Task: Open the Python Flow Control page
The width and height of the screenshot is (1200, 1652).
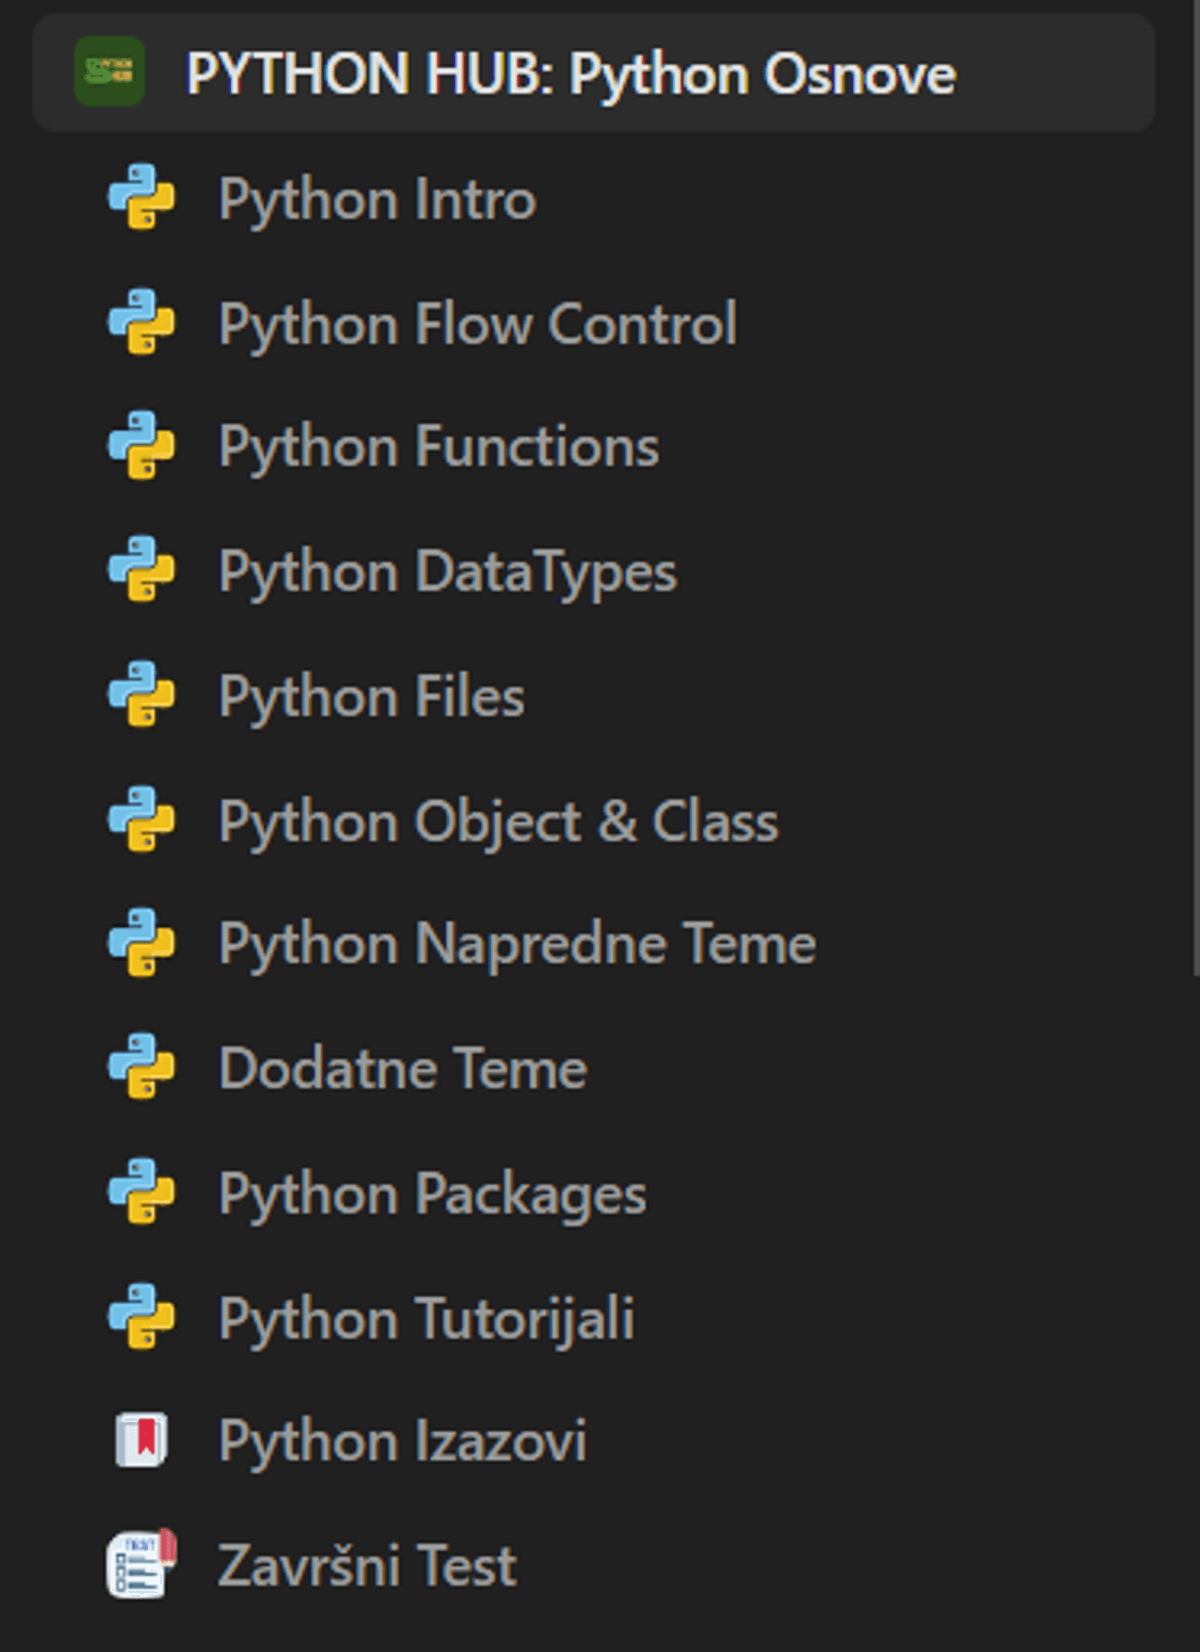Action: click(x=477, y=324)
